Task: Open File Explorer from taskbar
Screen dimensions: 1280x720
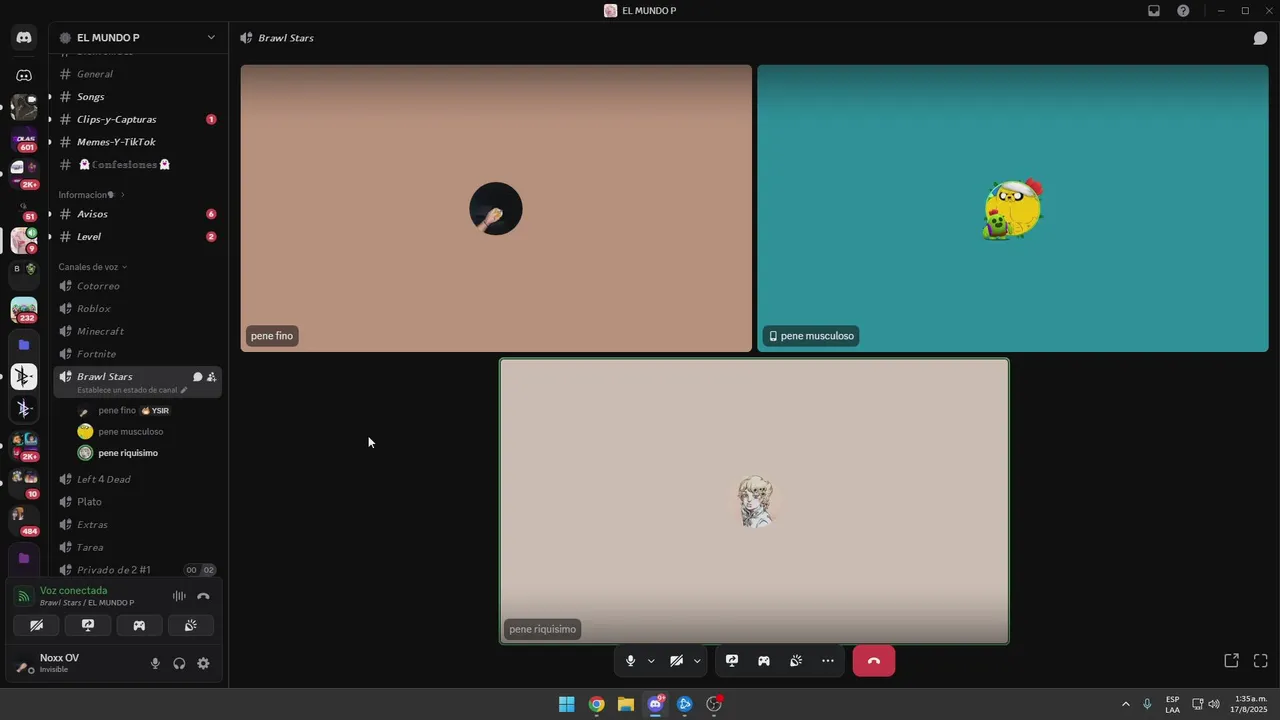Action: point(626,704)
